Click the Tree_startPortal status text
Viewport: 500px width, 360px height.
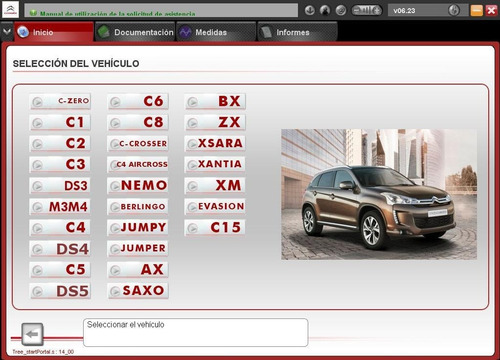(43, 352)
